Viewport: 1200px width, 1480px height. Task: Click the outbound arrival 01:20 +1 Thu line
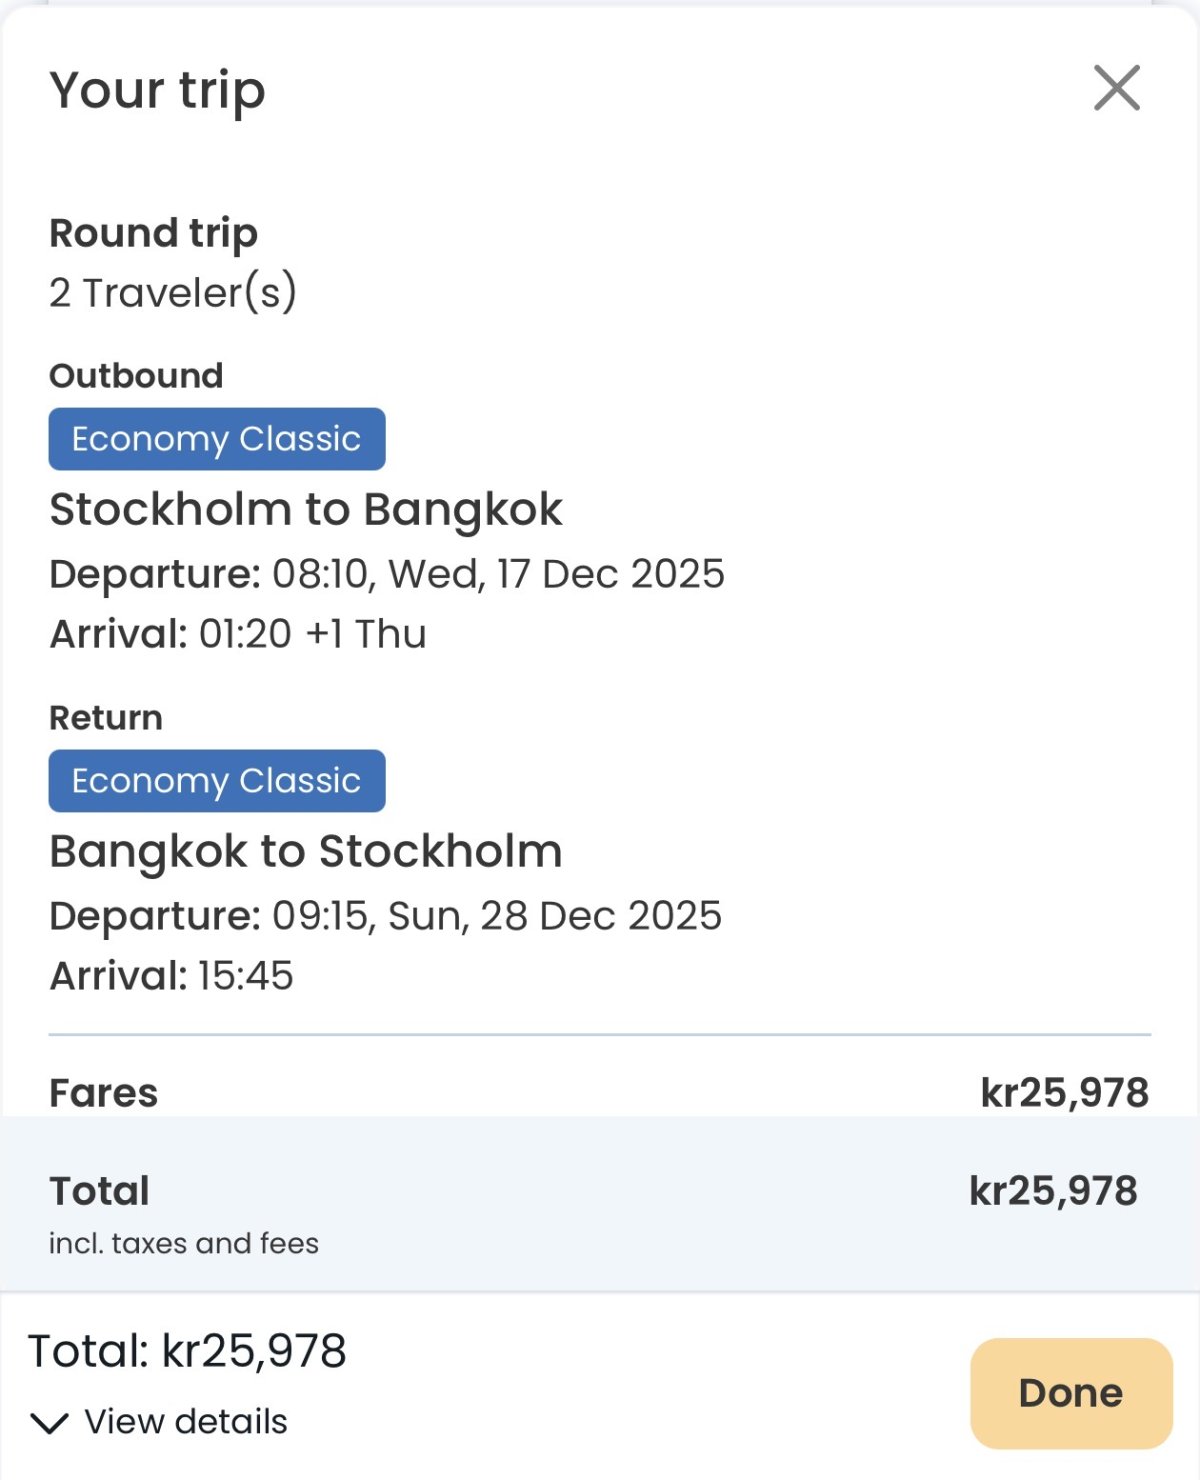click(x=238, y=634)
